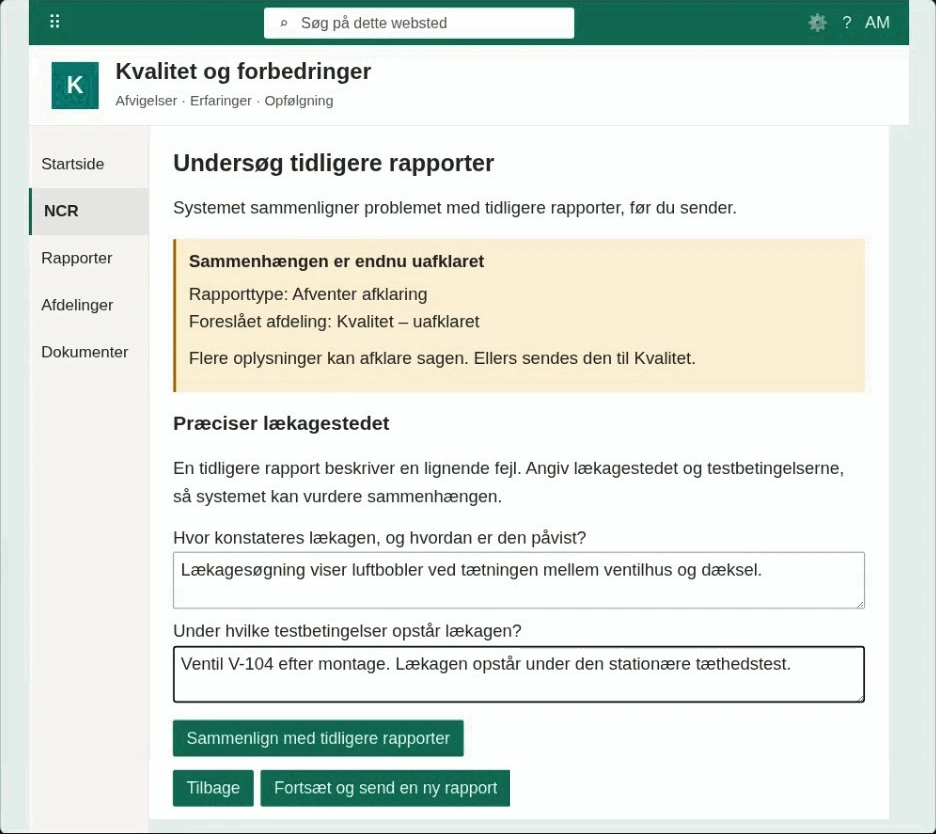The image size is (936, 834).
Task: Click the 'Sammenhængen er endnu uafklaret' notice title
Action: [336, 261]
